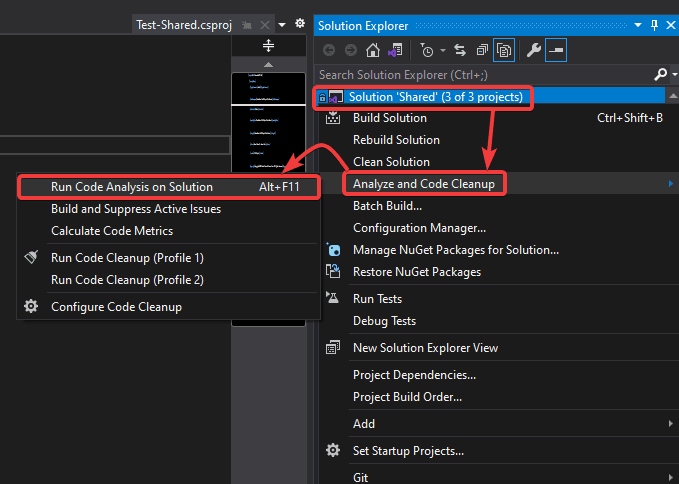Choose New Solution Explorer View
Viewport: 679px width, 484px height.
pyautogui.click(x=425, y=348)
